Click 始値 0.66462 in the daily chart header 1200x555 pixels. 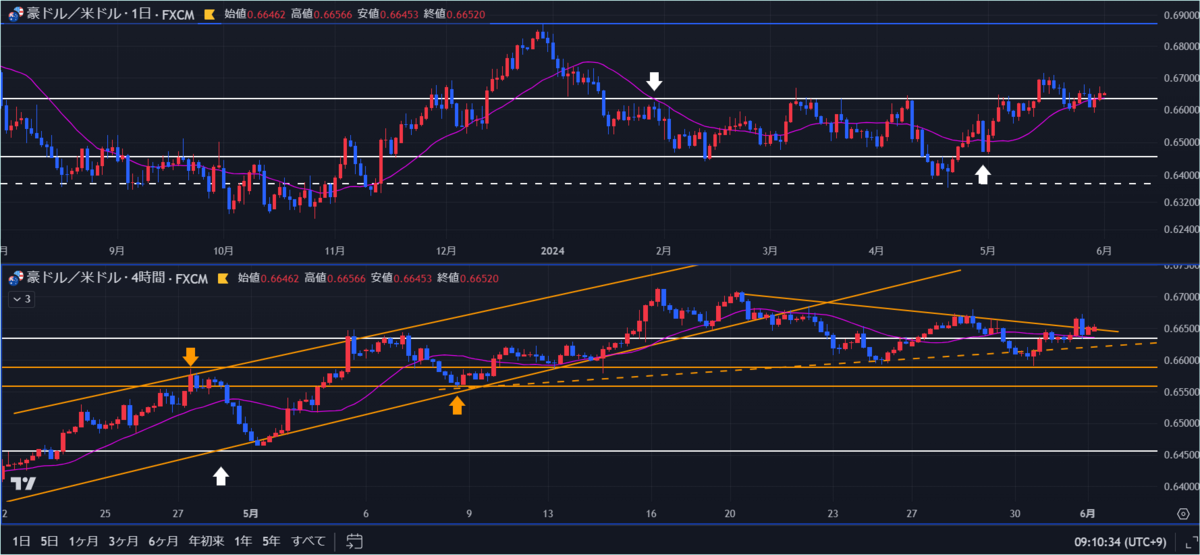coord(255,15)
